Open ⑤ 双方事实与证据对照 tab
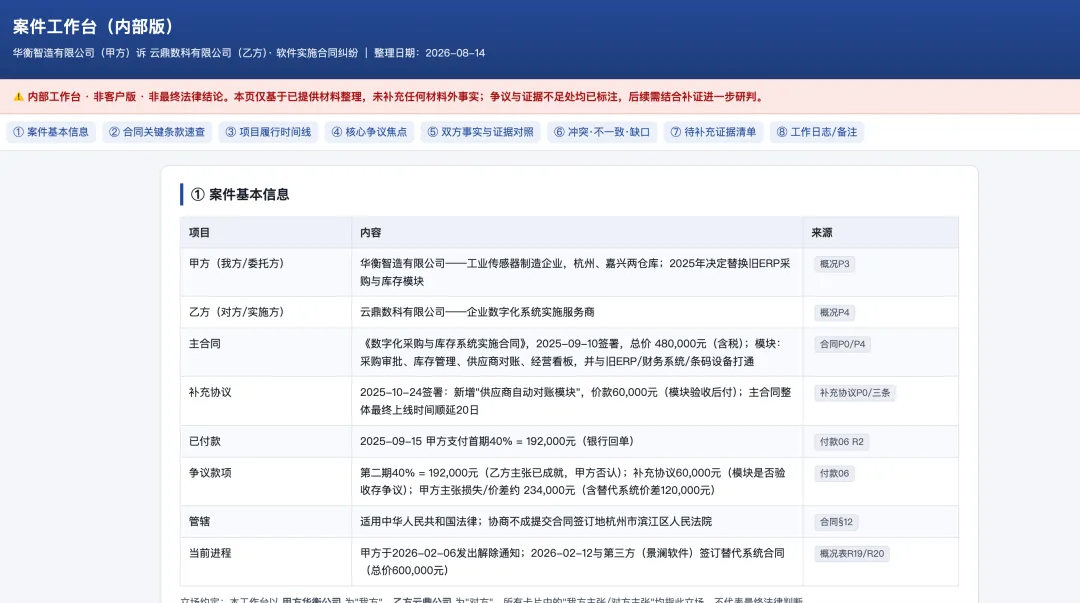1080x603 pixels. tap(481, 132)
